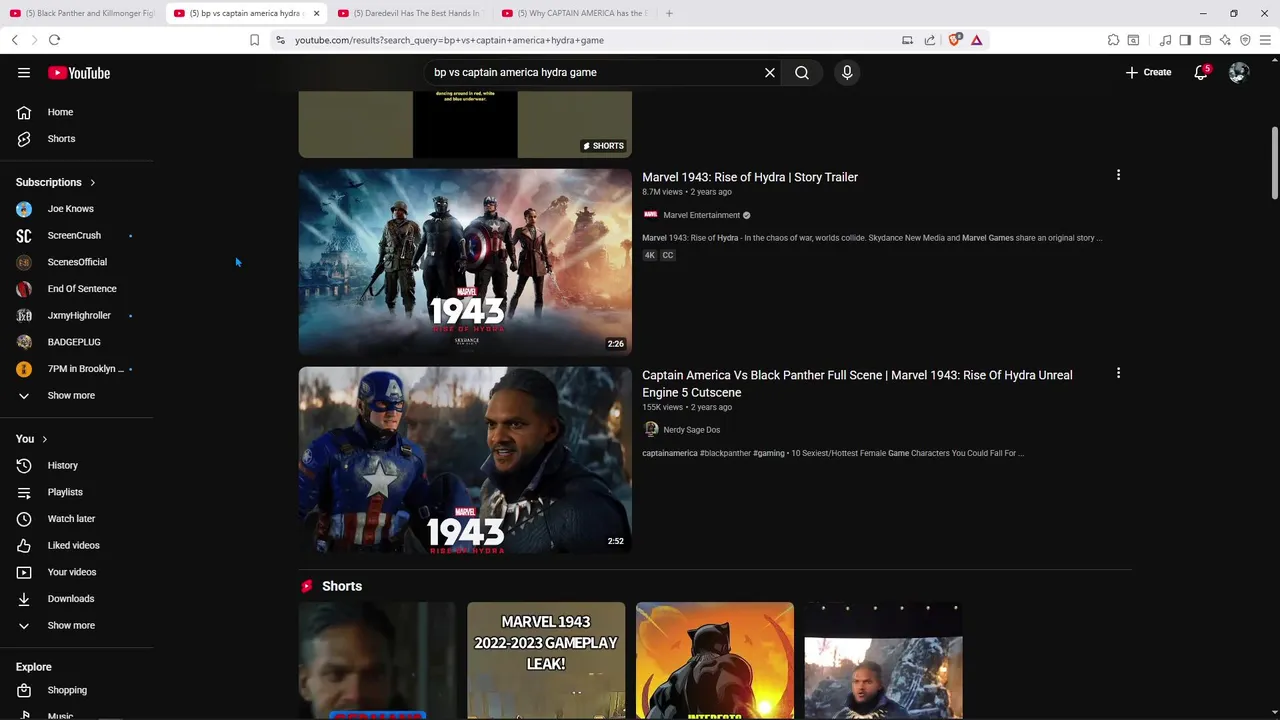The height and width of the screenshot is (720, 1280).
Task: Open more options for Story Trailer video
Action: [1118, 175]
